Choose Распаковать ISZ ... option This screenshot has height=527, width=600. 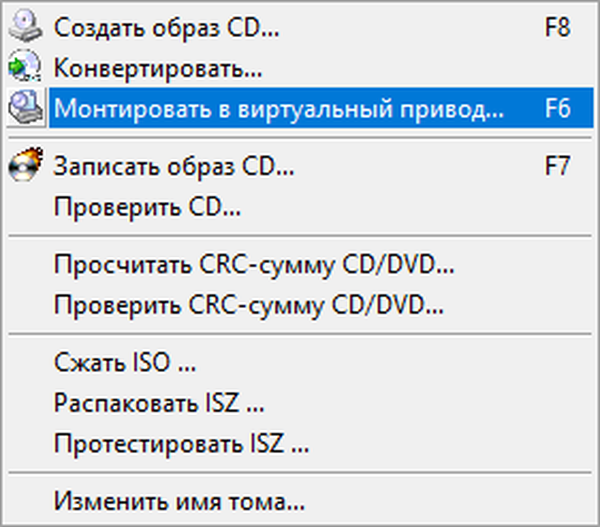[x=300, y=403]
